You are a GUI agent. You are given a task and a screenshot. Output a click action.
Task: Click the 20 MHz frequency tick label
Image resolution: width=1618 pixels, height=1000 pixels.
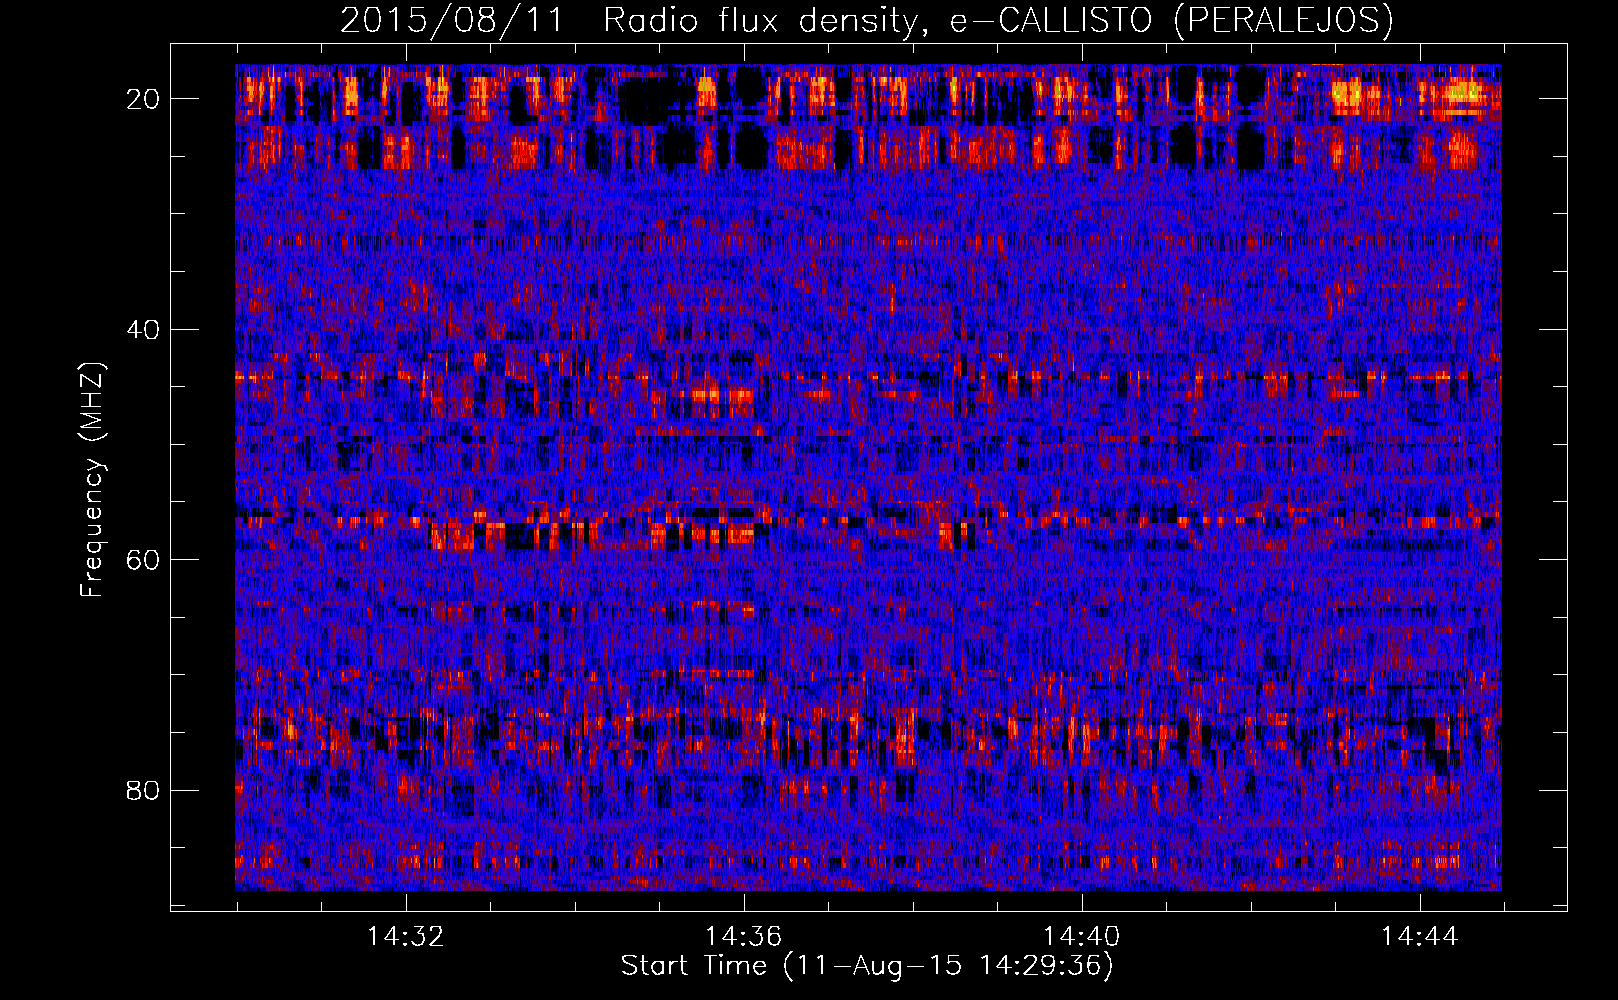click(x=143, y=99)
